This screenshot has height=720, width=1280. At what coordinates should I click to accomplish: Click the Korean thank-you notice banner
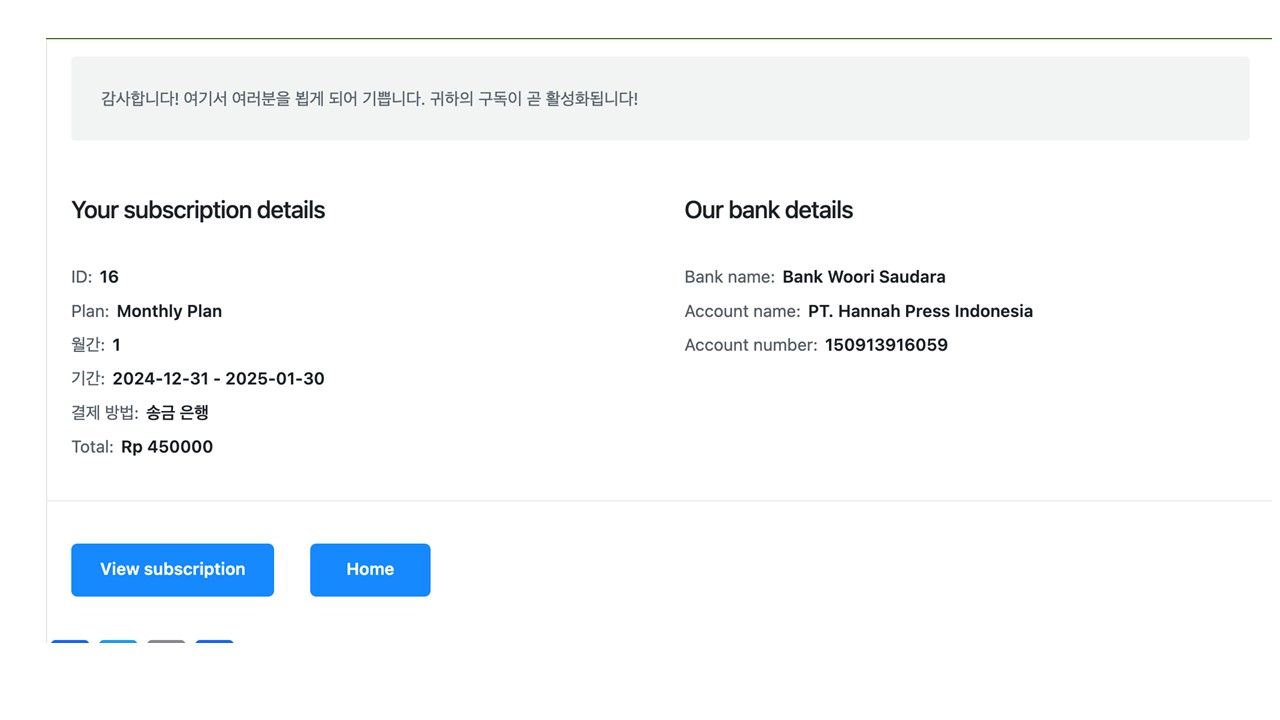click(x=660, y=99)
